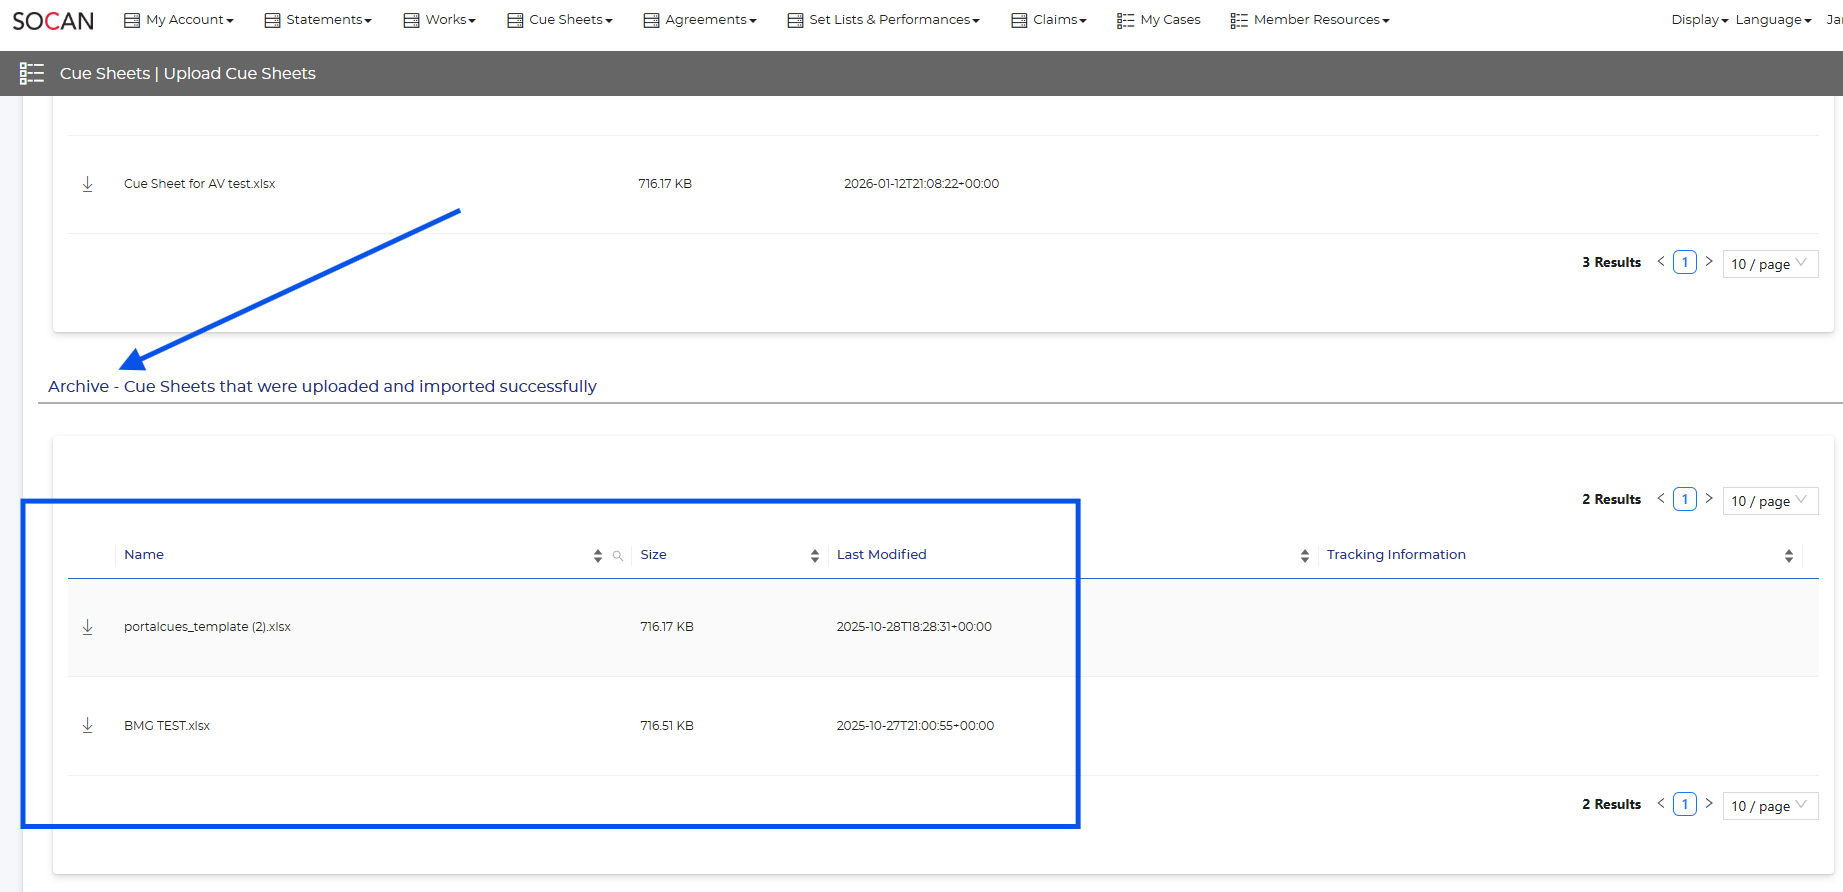Click the Cue Sheets list icon in header

click(x=32, y=73)
